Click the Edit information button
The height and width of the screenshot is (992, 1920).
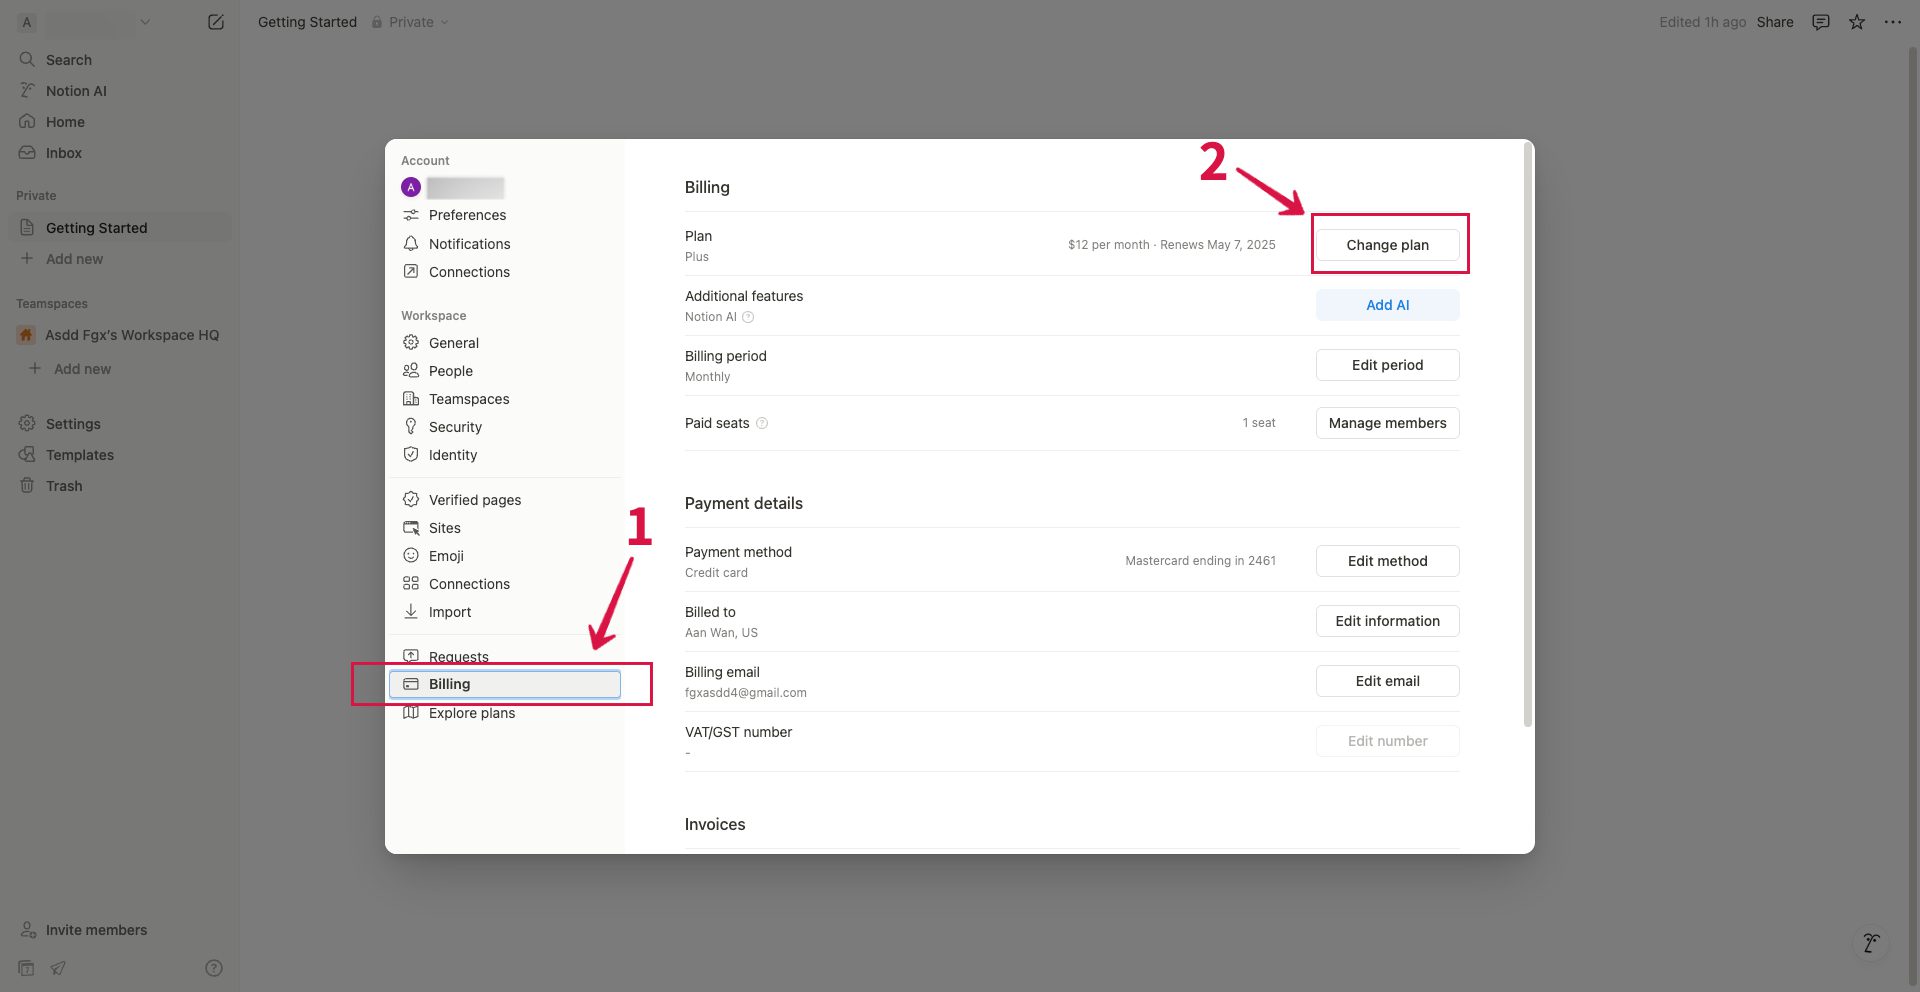(1387, 621)
